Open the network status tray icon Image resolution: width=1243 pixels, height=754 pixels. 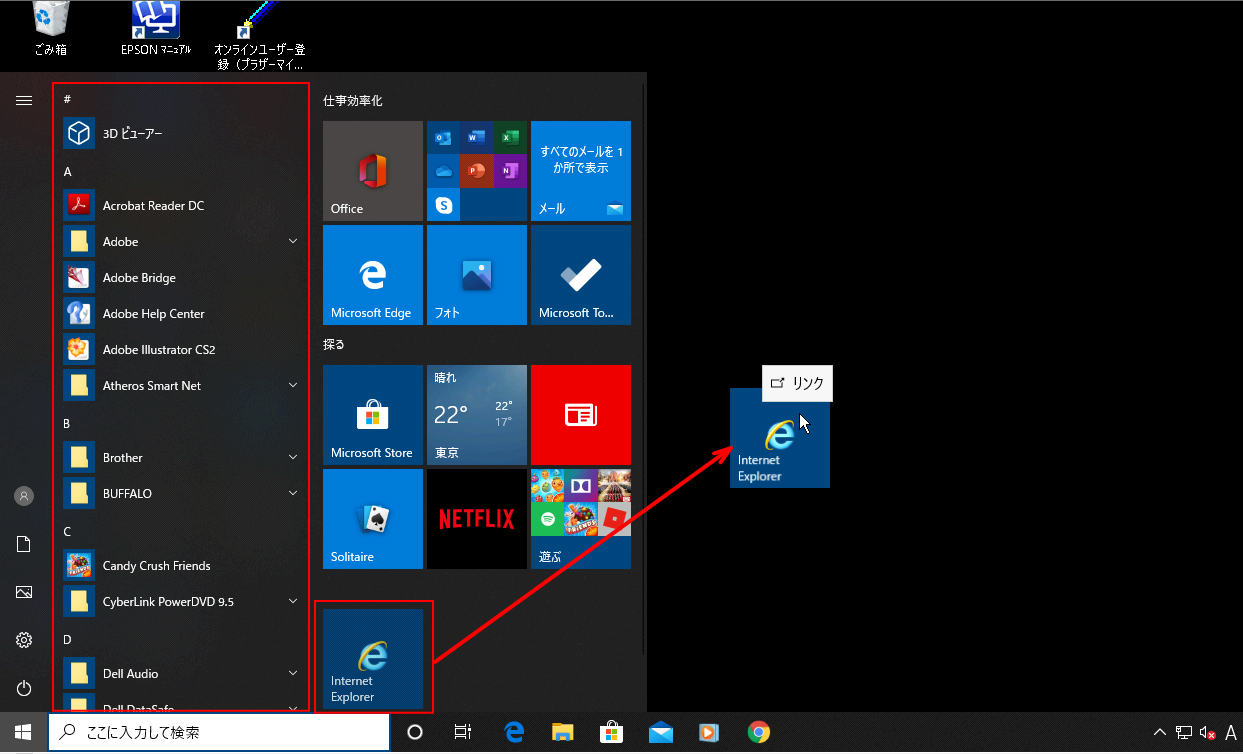(x=1184, y=733)
